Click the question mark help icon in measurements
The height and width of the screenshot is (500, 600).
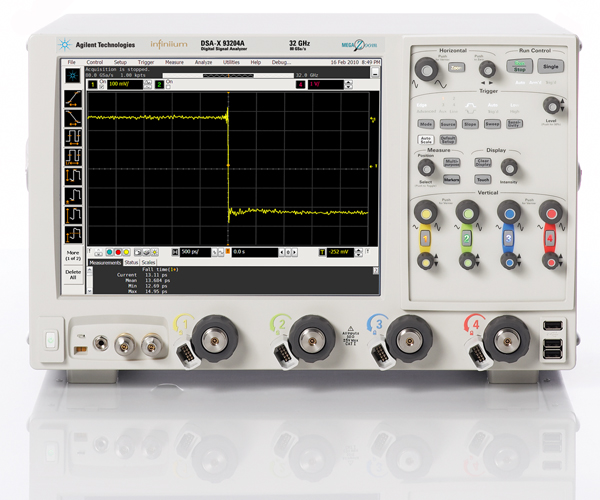point(376,270)
